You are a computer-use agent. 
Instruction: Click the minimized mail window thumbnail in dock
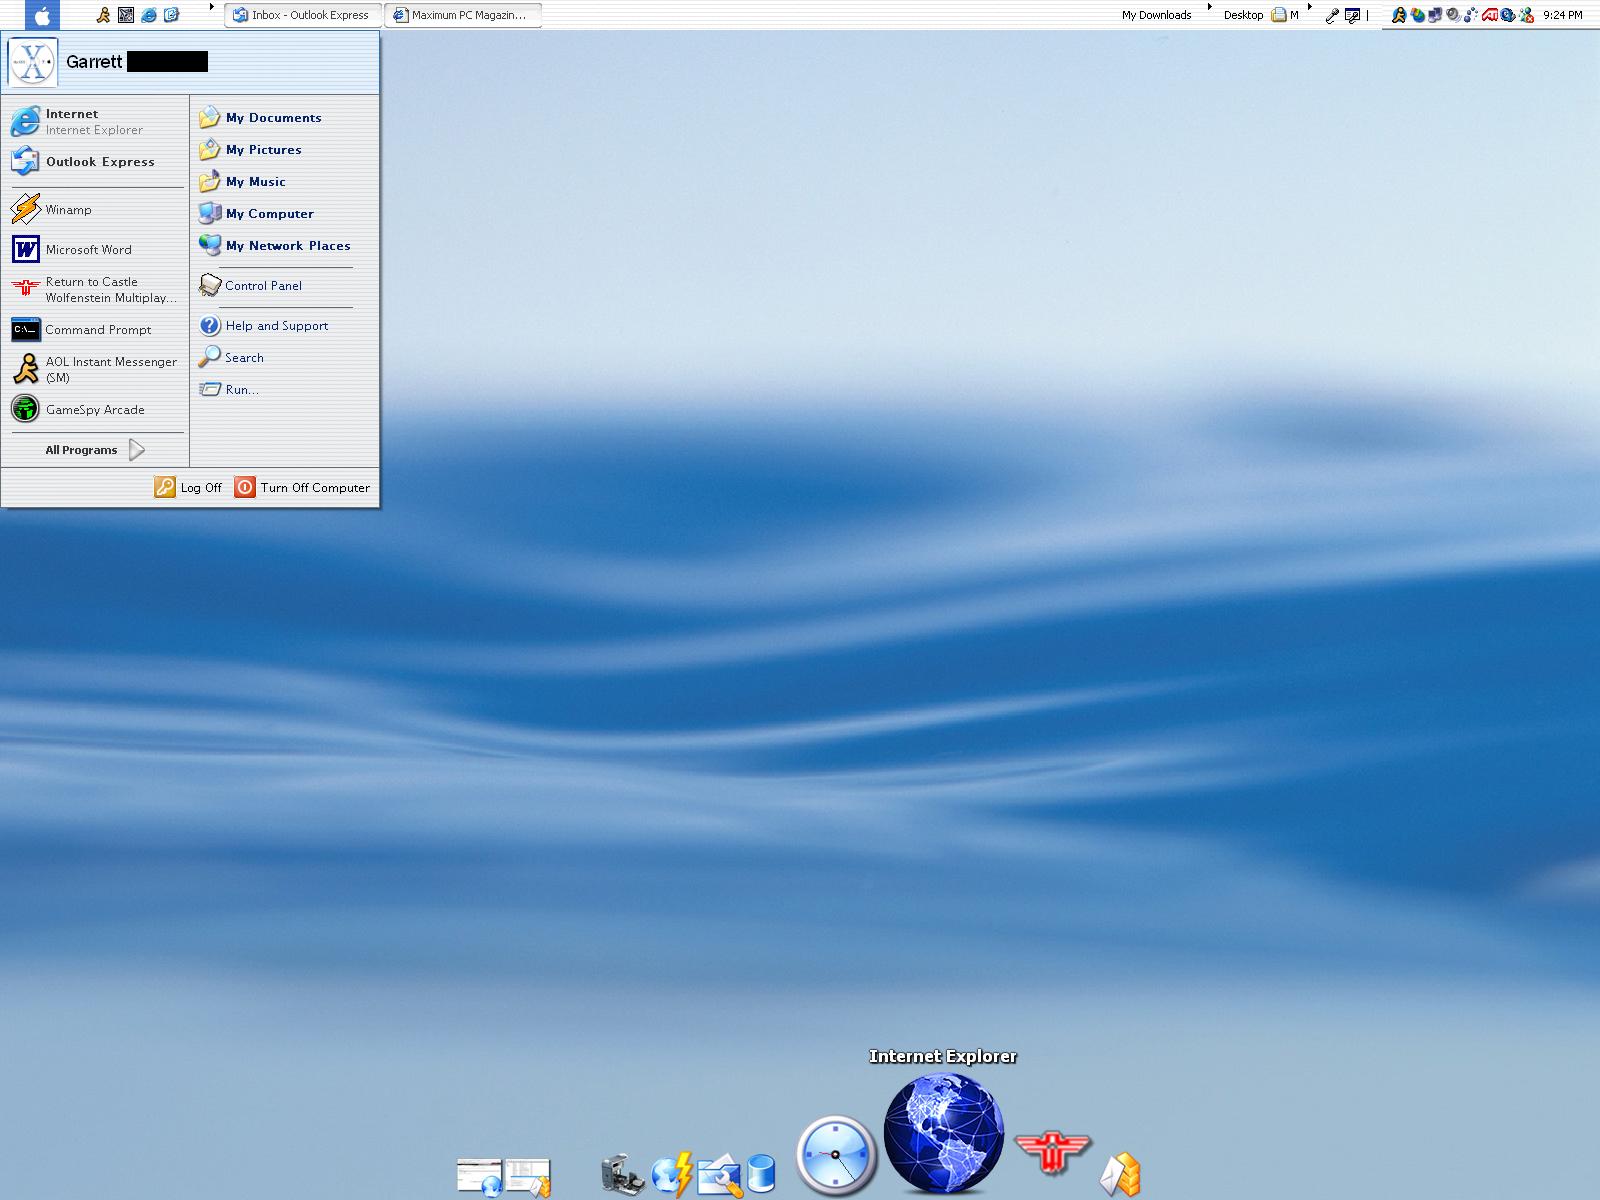coord(528,1177)
